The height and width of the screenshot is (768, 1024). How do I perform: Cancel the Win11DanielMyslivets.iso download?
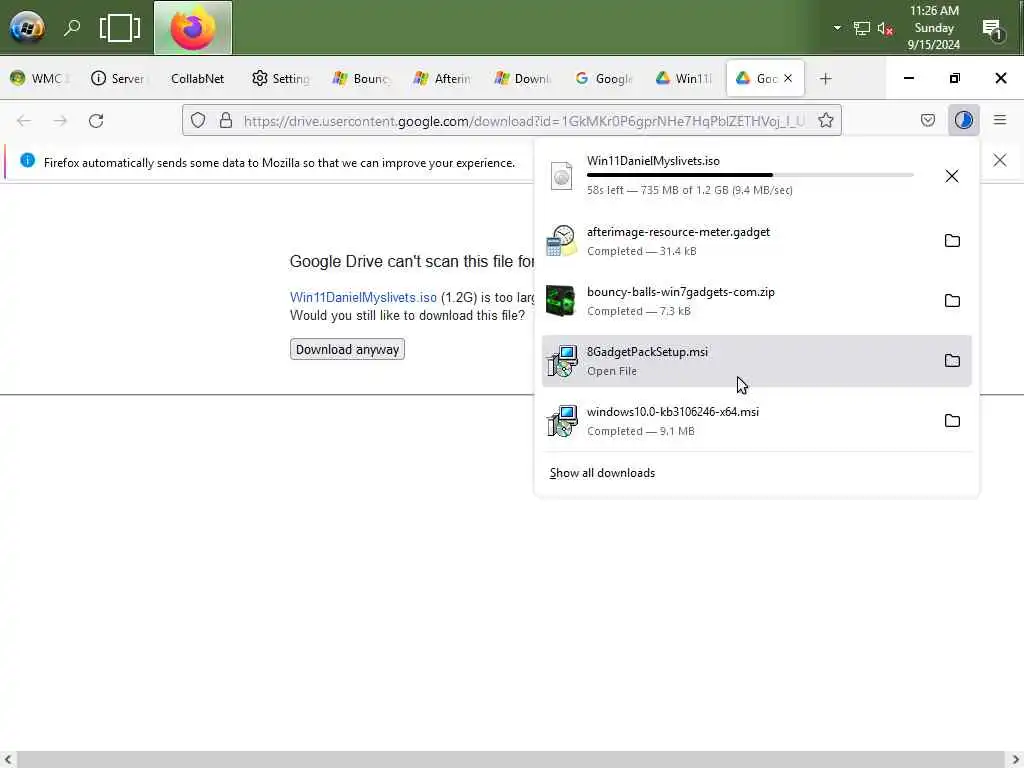(952, 176)
